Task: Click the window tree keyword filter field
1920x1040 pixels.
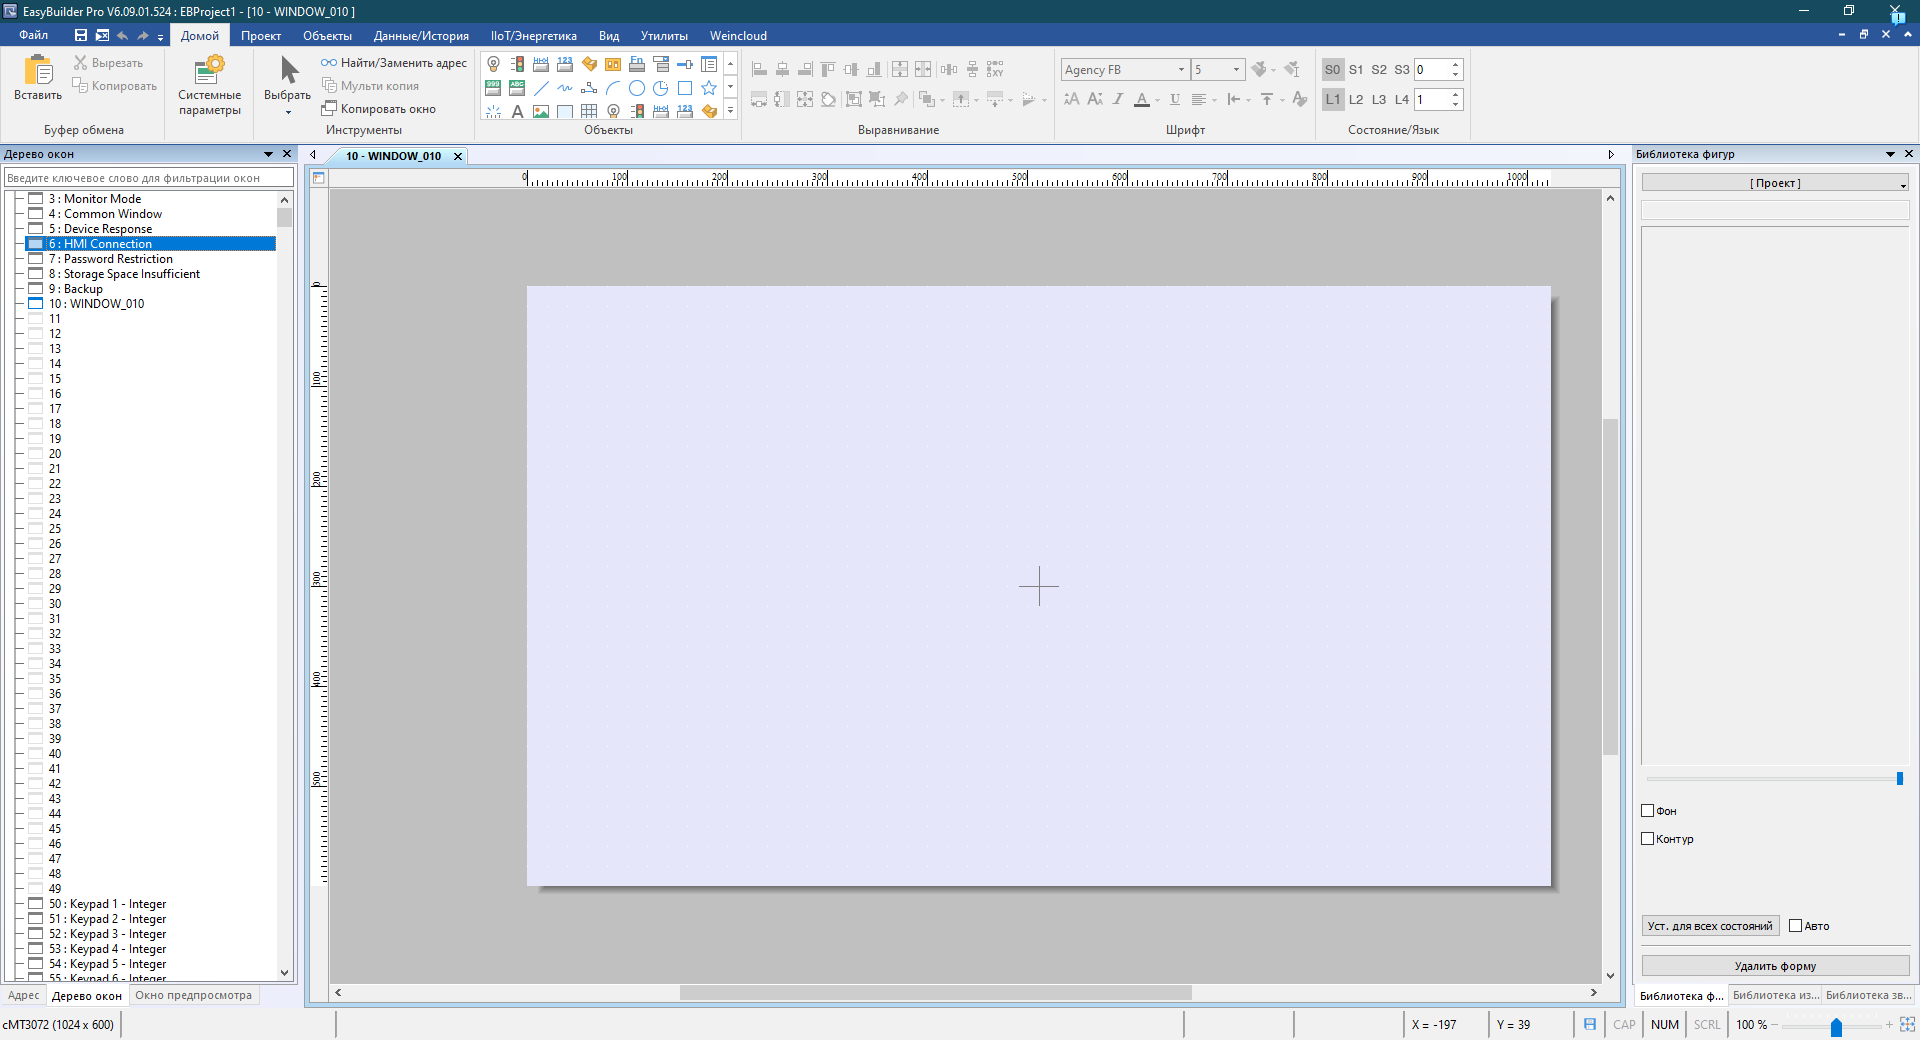Action: coord(149,178)
